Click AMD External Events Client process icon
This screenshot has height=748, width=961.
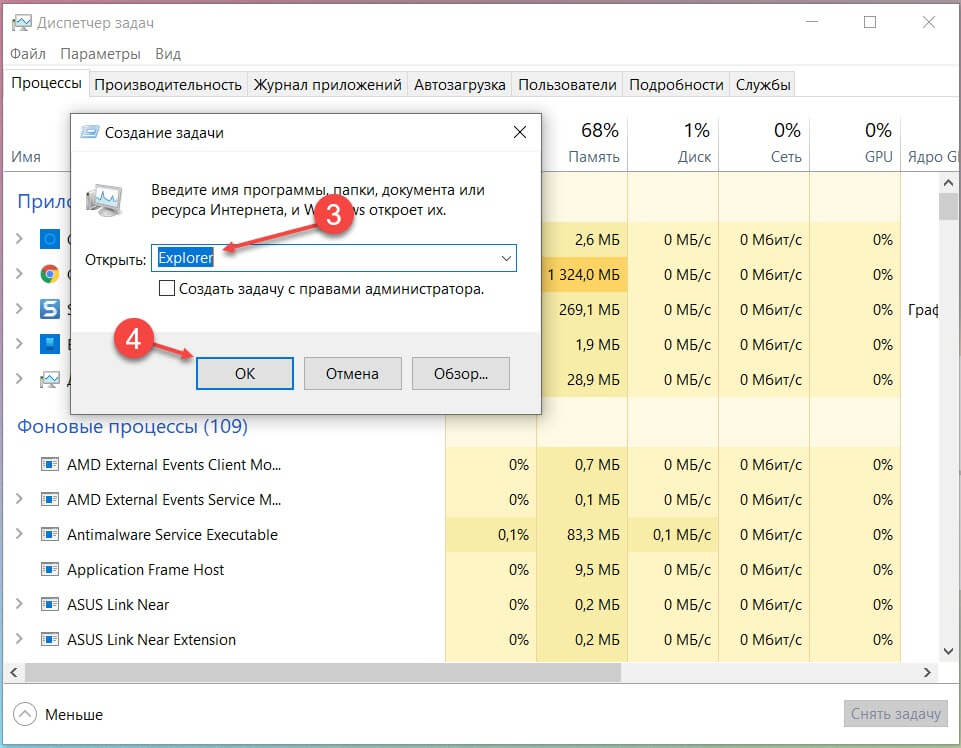(50, 464)
